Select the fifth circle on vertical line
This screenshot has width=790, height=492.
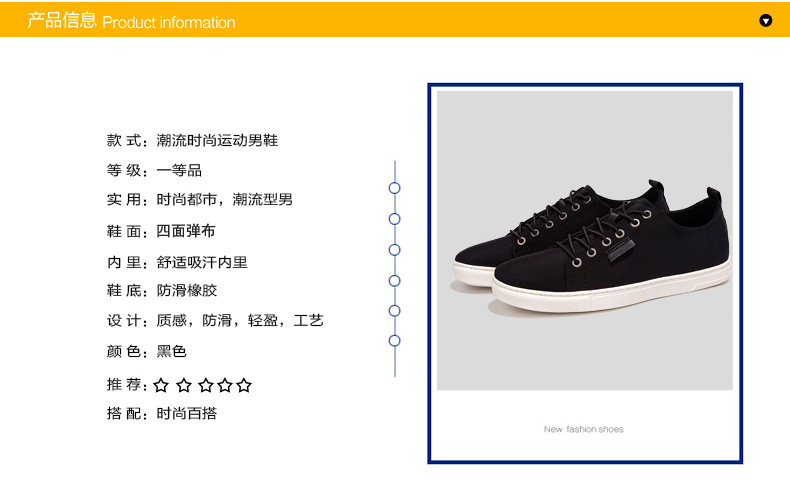[394, 311]
